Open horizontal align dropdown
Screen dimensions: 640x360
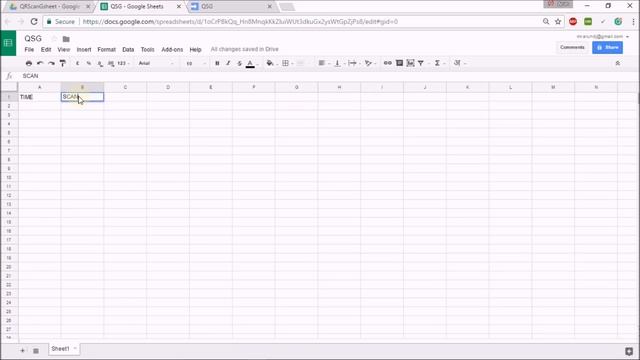point(323,63)
